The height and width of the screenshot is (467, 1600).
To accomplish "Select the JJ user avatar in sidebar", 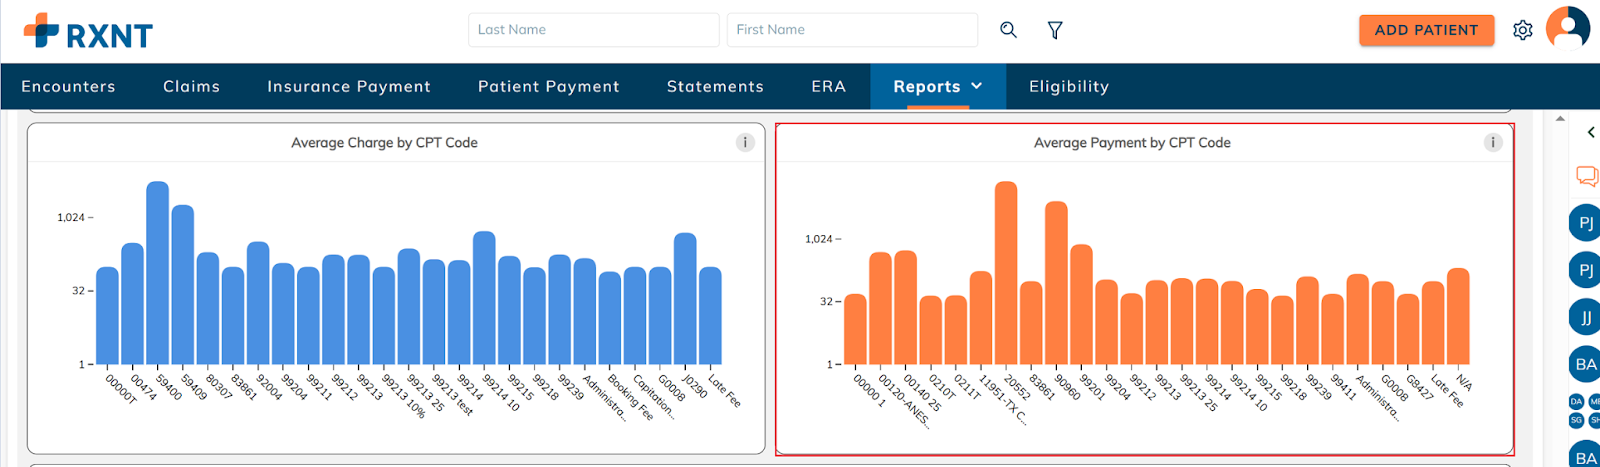I will [1585, 318].
